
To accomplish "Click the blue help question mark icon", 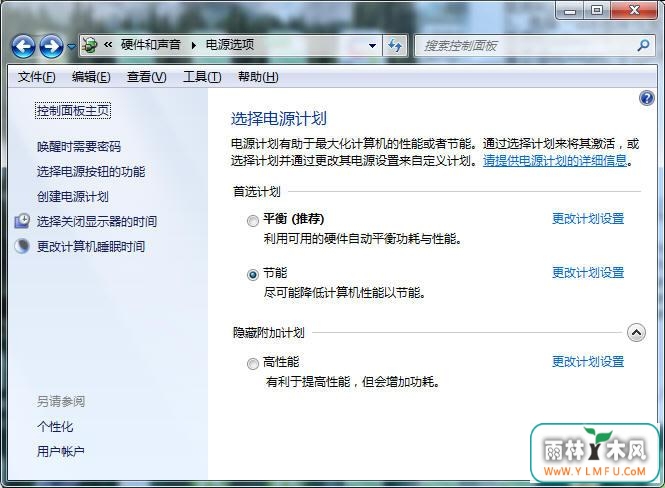I will [647, 98].
